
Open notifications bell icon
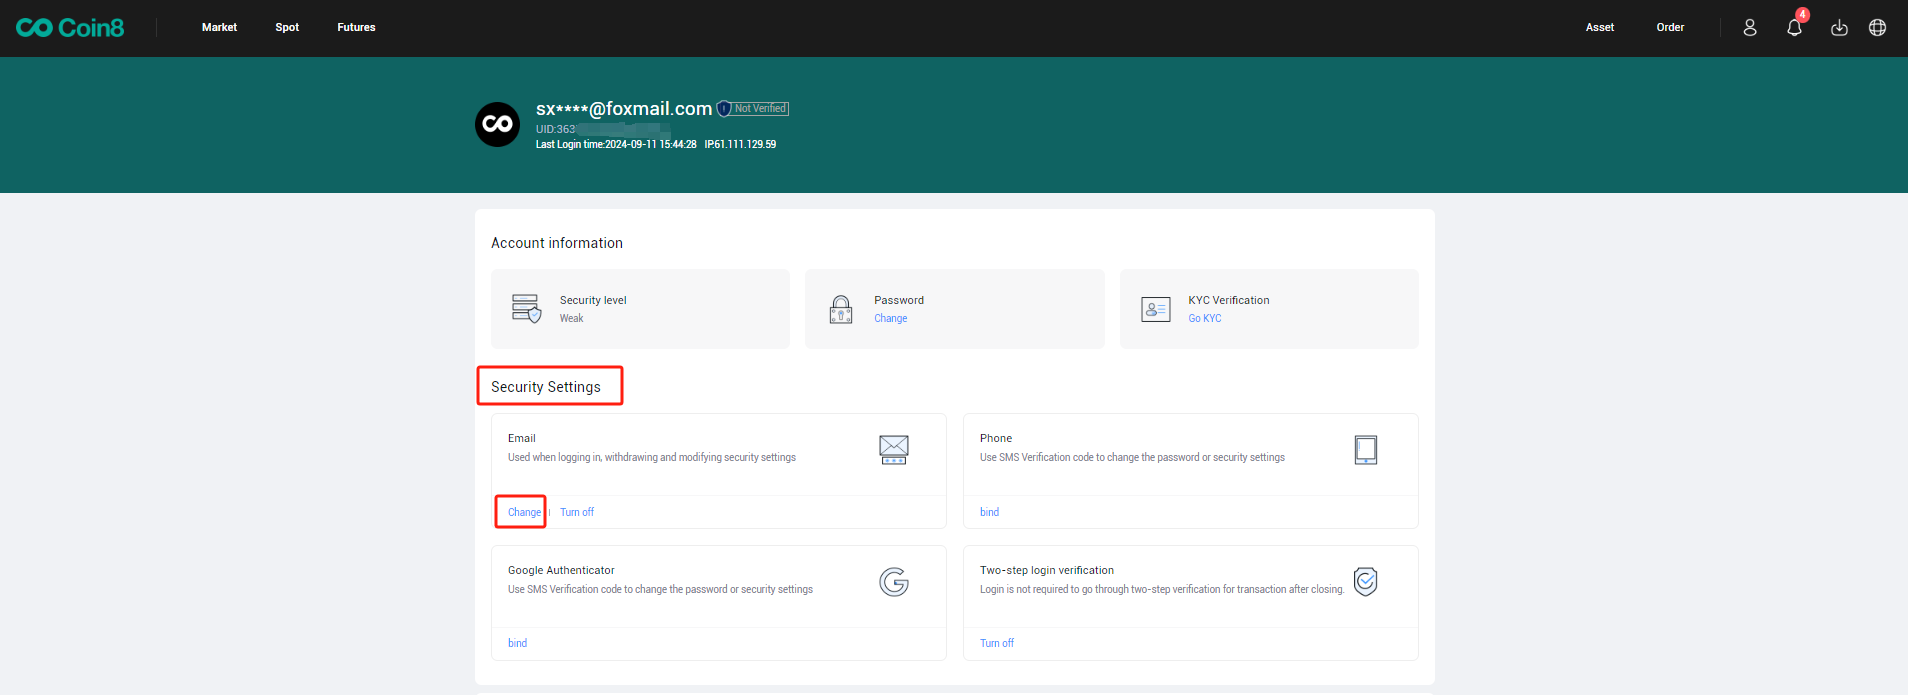pos(1794,28)
